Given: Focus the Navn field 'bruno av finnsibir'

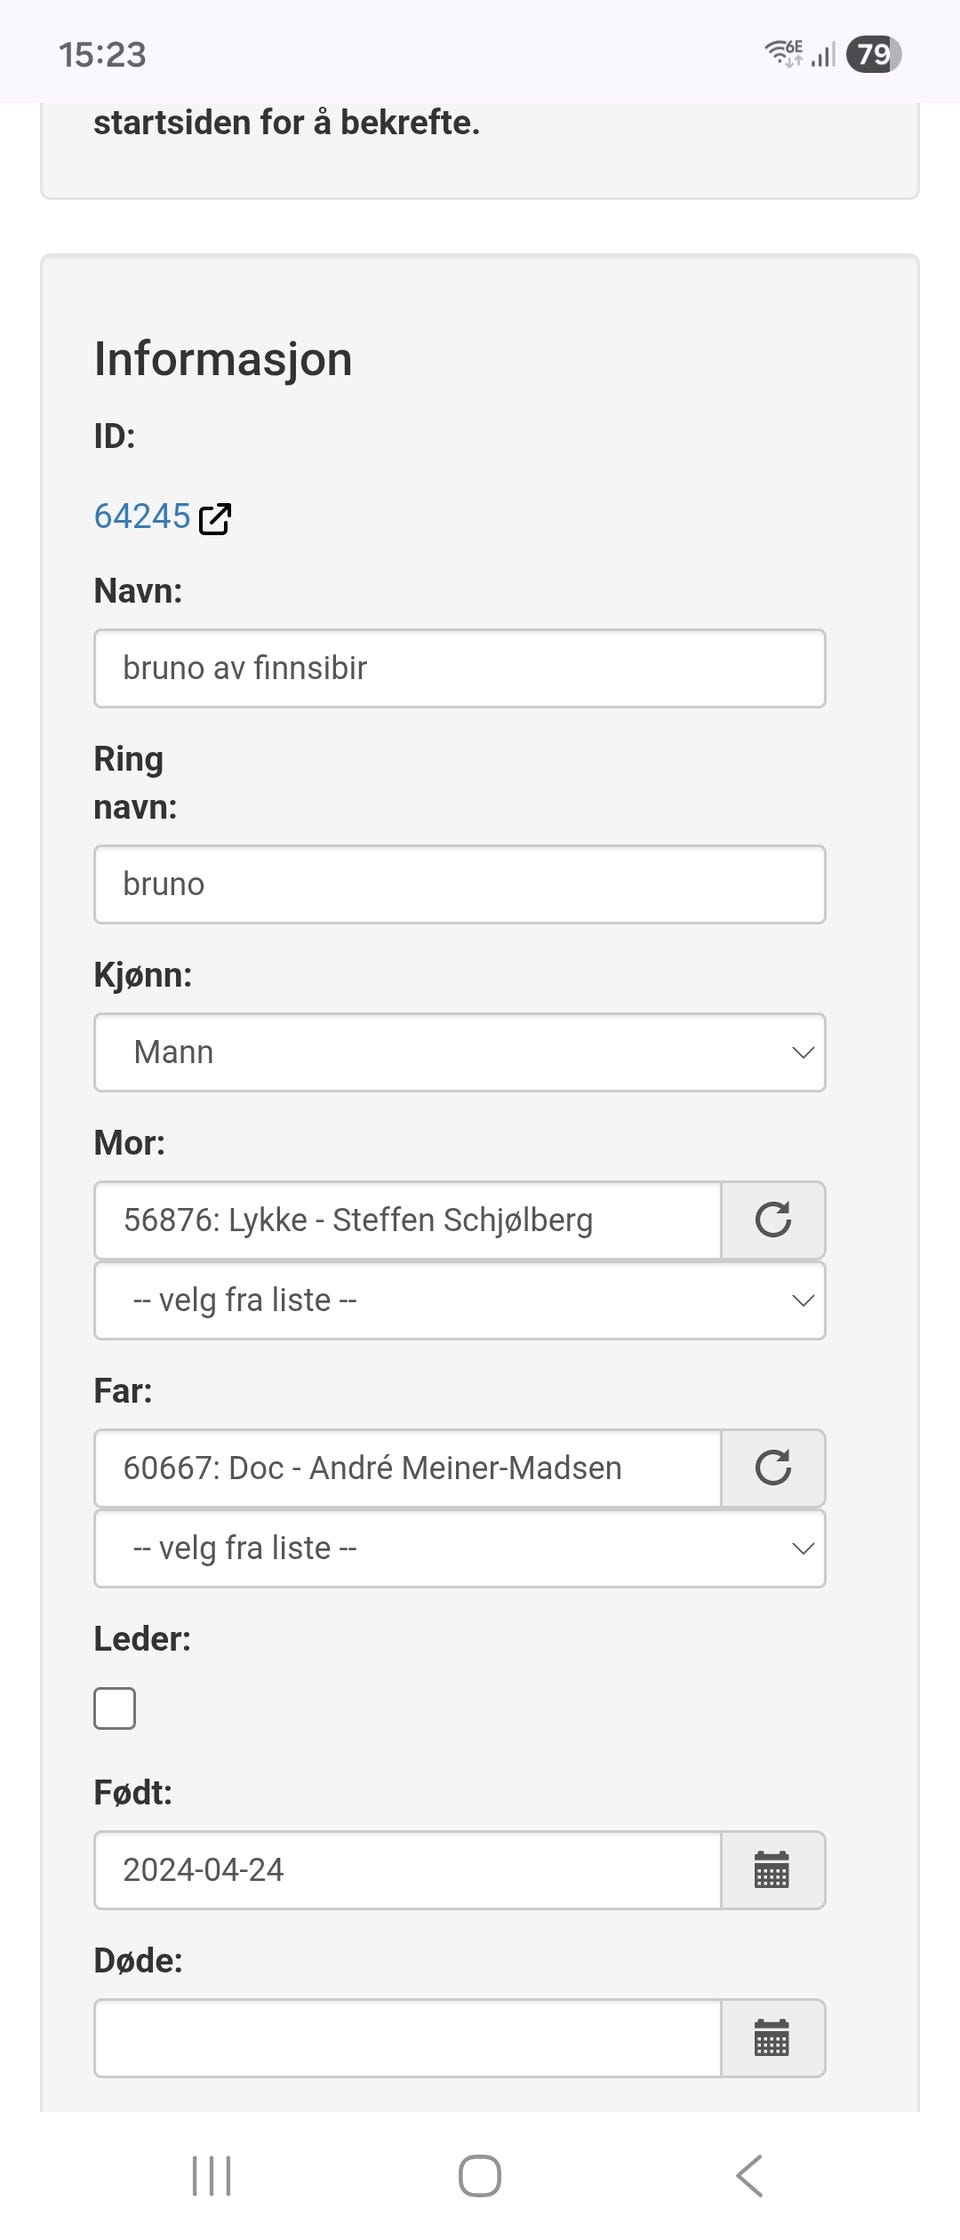Looking at the screenshot, I should pyautogui.click(x=460, y=668).
